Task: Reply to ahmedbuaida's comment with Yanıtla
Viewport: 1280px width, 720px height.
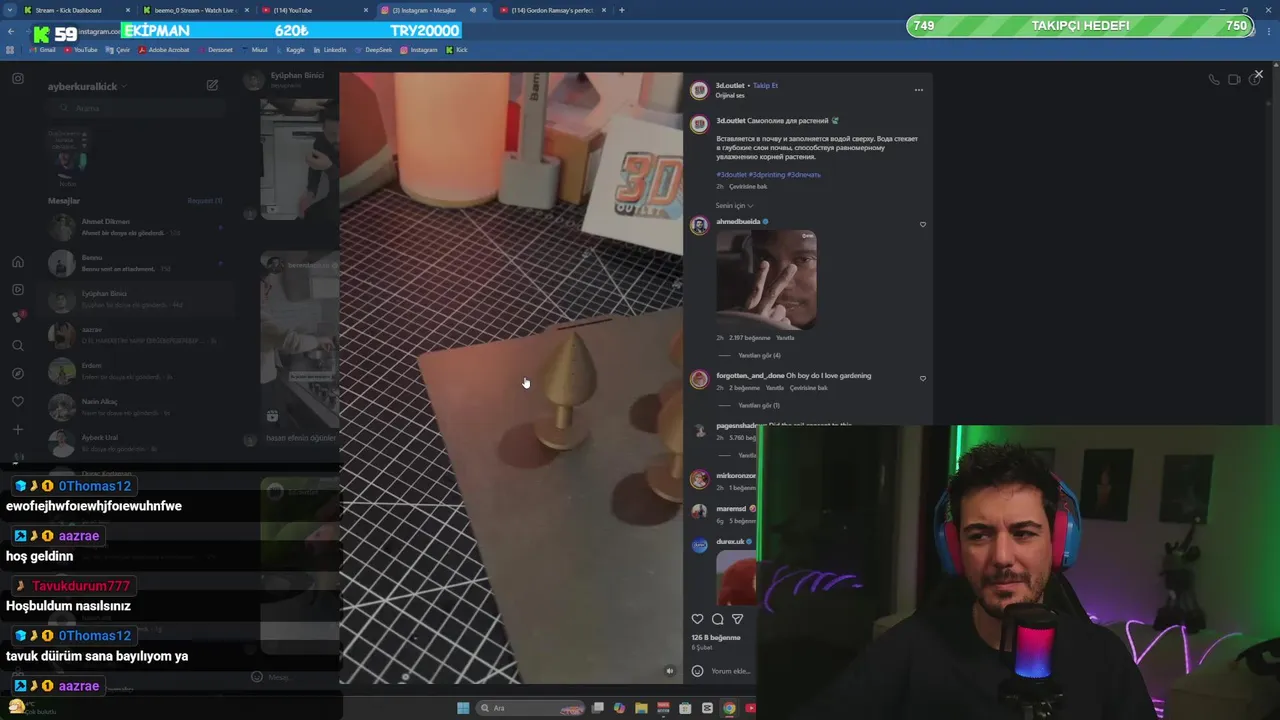Action: pyautogui.click(x=785, y=338)
